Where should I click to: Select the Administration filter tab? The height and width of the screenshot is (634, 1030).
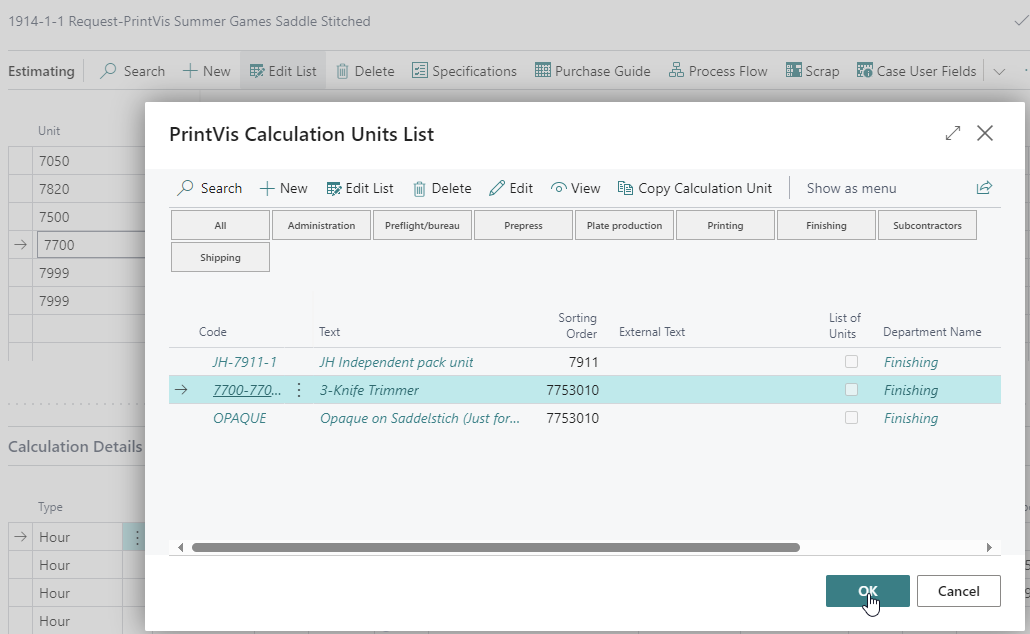321,225
